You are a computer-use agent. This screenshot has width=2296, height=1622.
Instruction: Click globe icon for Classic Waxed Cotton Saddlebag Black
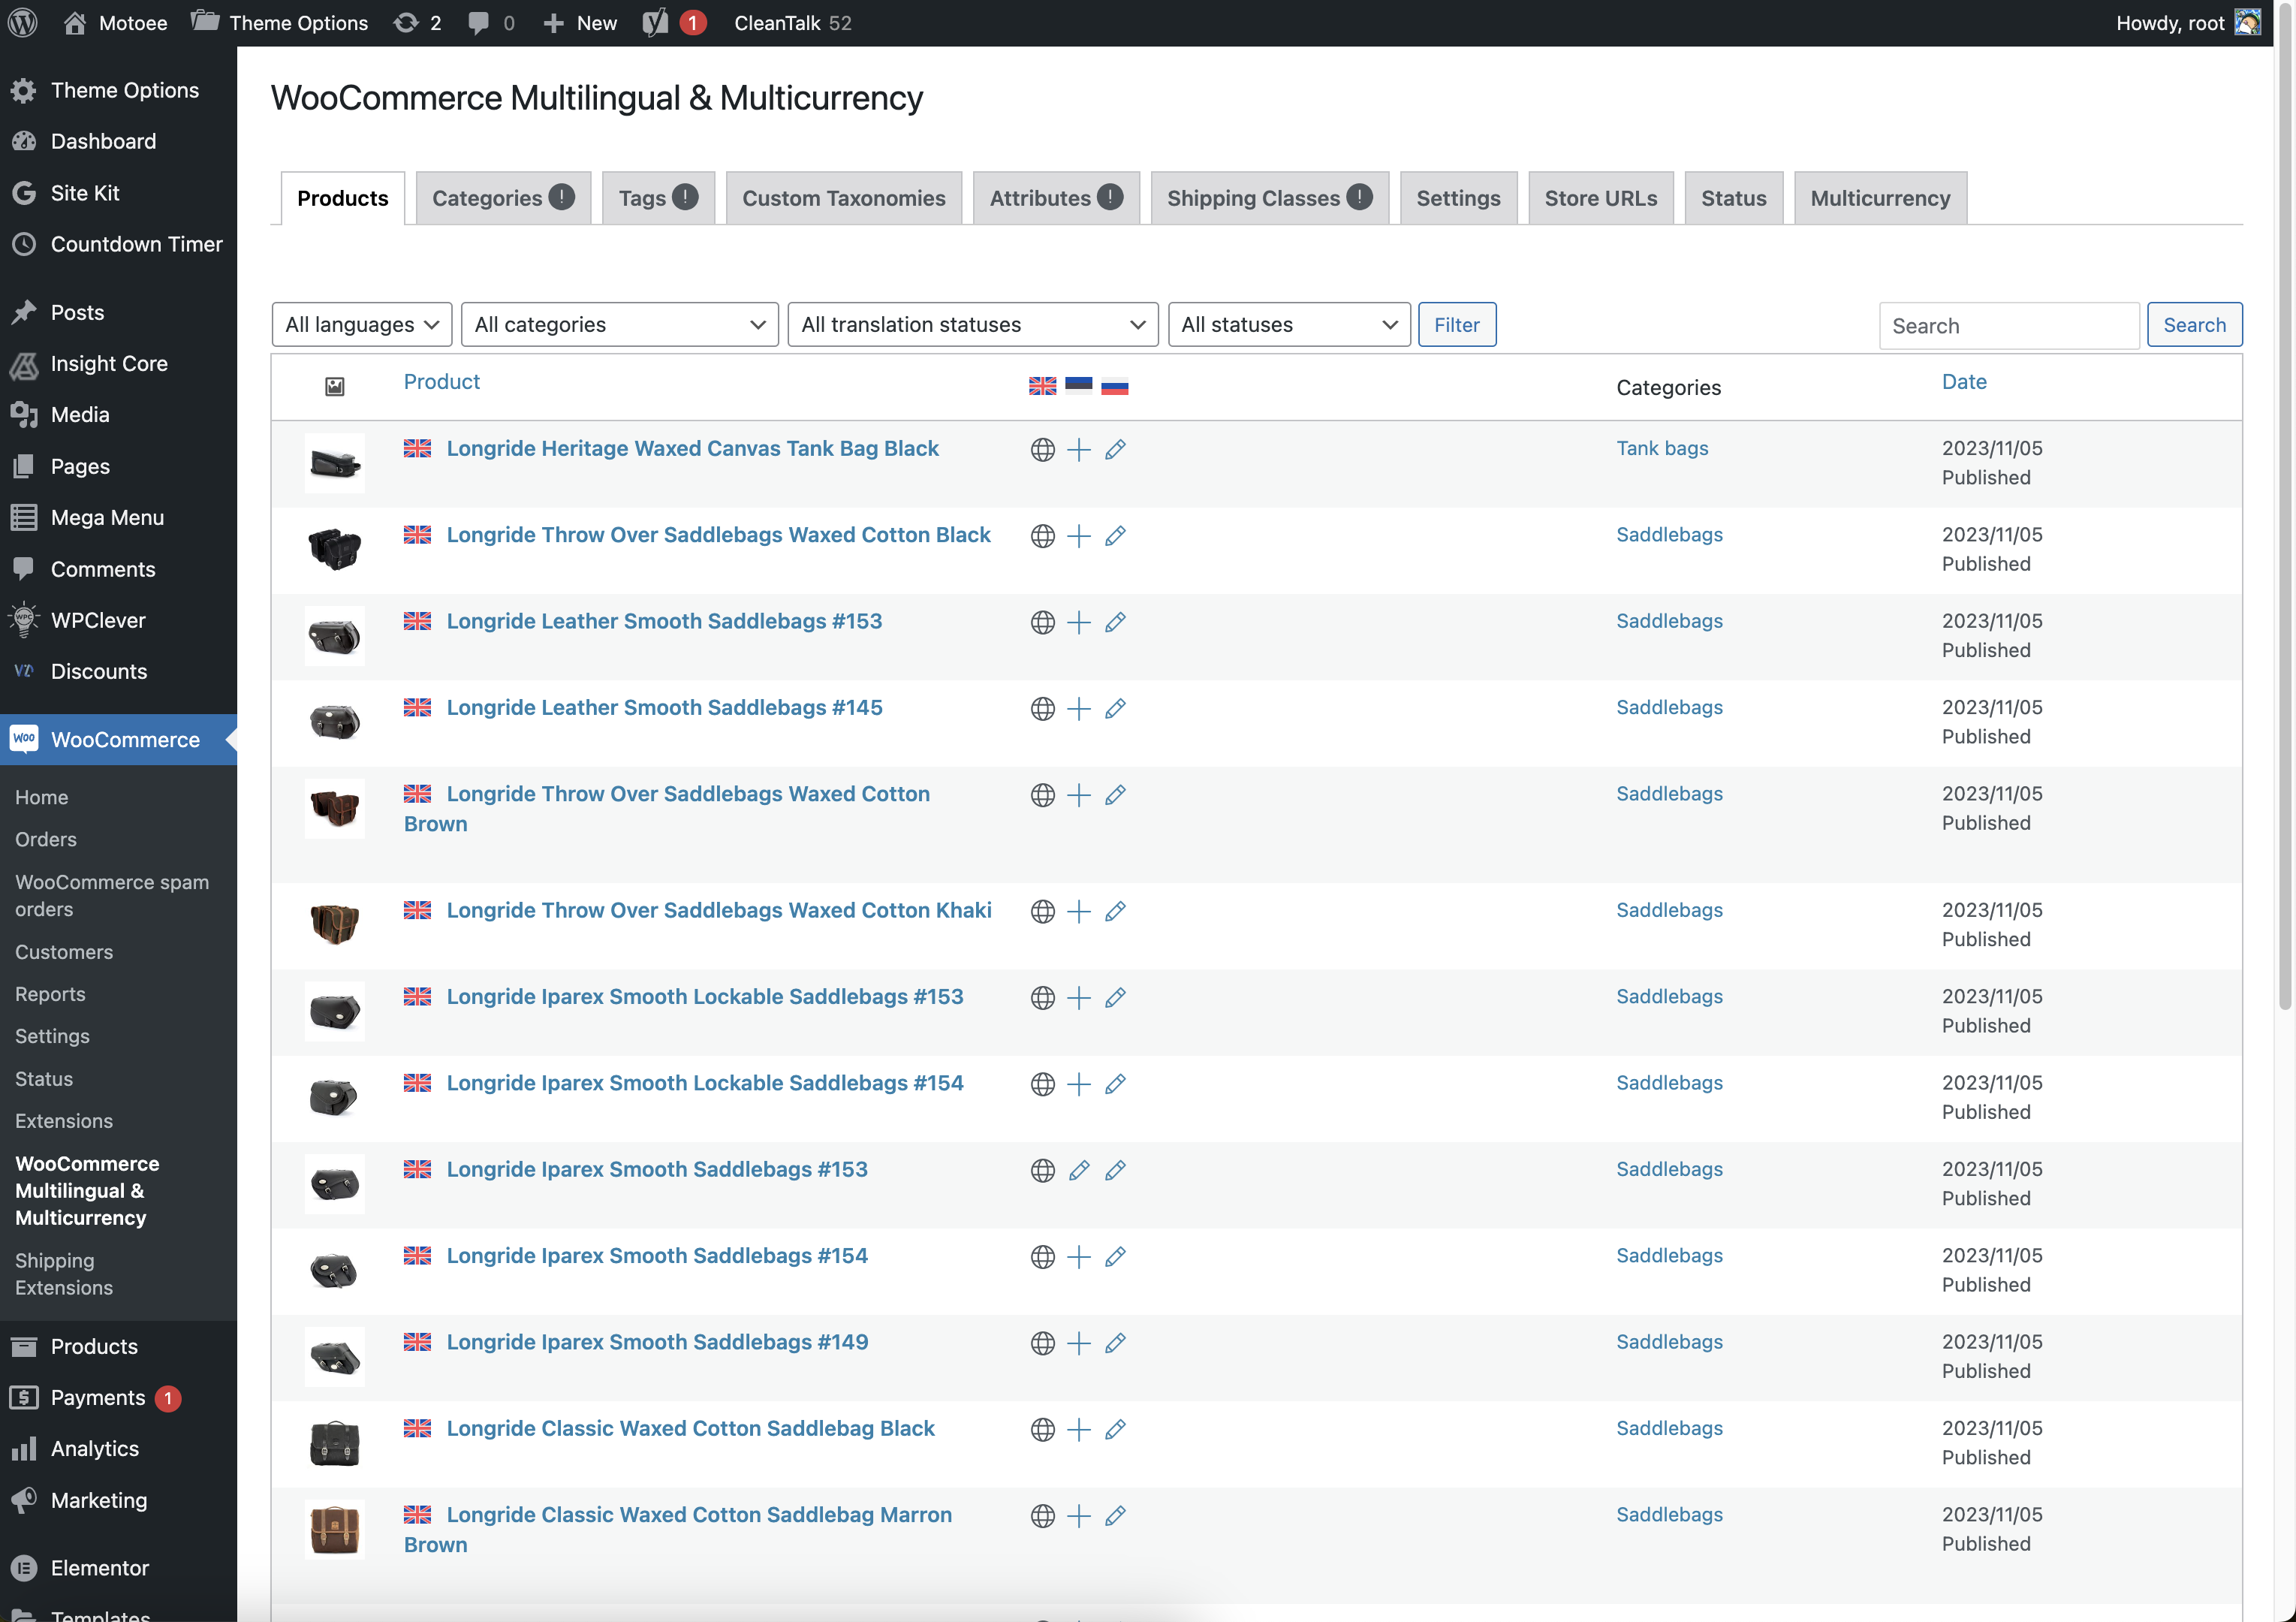pos(1042,1430)
